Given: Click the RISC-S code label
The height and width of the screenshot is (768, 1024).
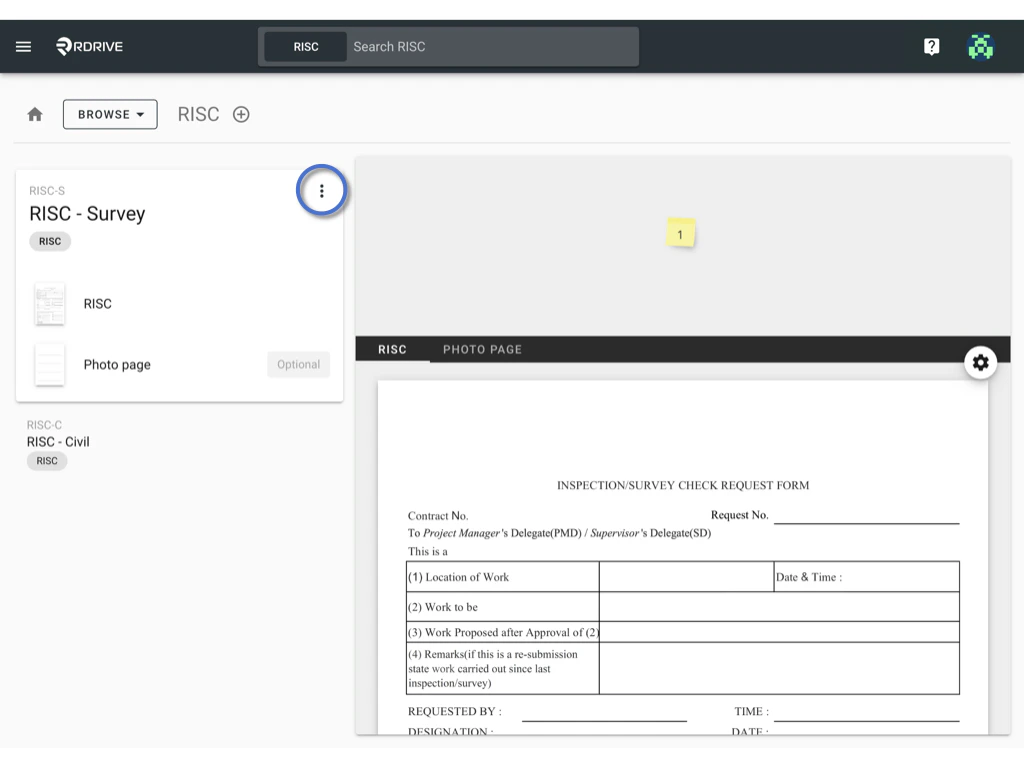Looking at the screenshot, I should (47, 191).
